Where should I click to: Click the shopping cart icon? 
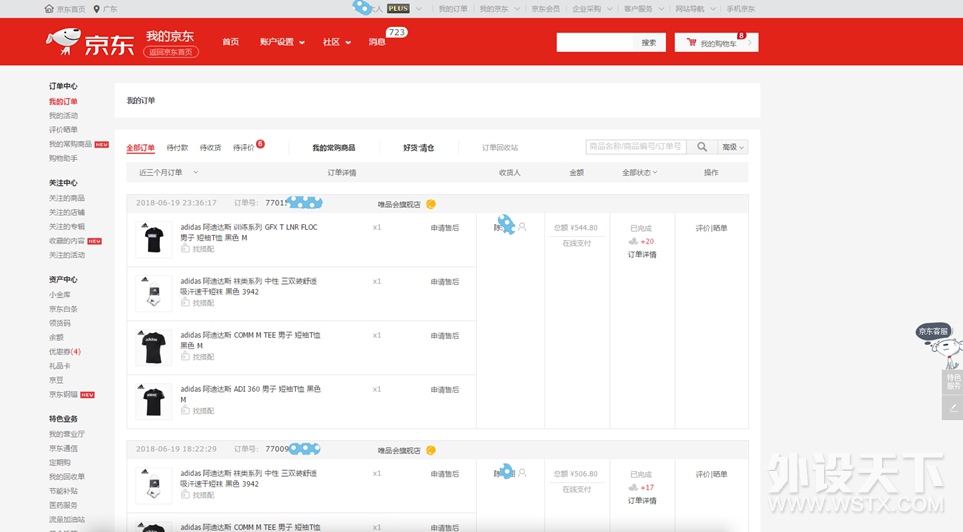691,43
